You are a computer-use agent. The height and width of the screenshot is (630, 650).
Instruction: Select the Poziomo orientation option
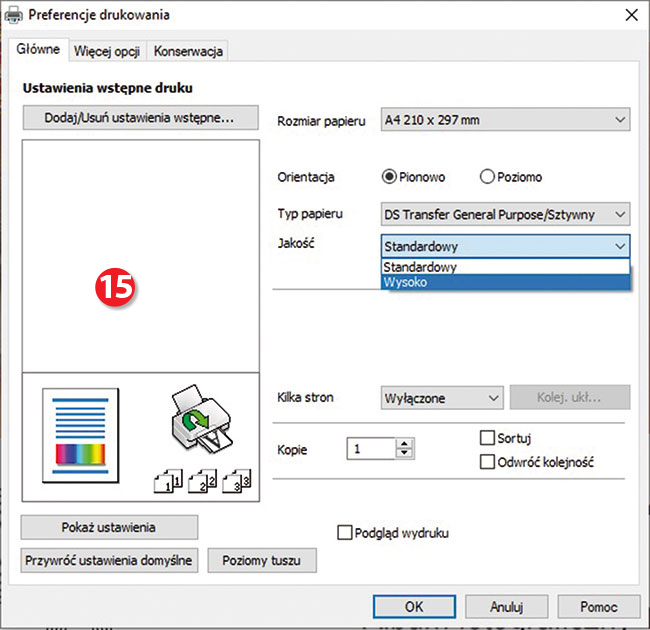click(x=488, y=177)
